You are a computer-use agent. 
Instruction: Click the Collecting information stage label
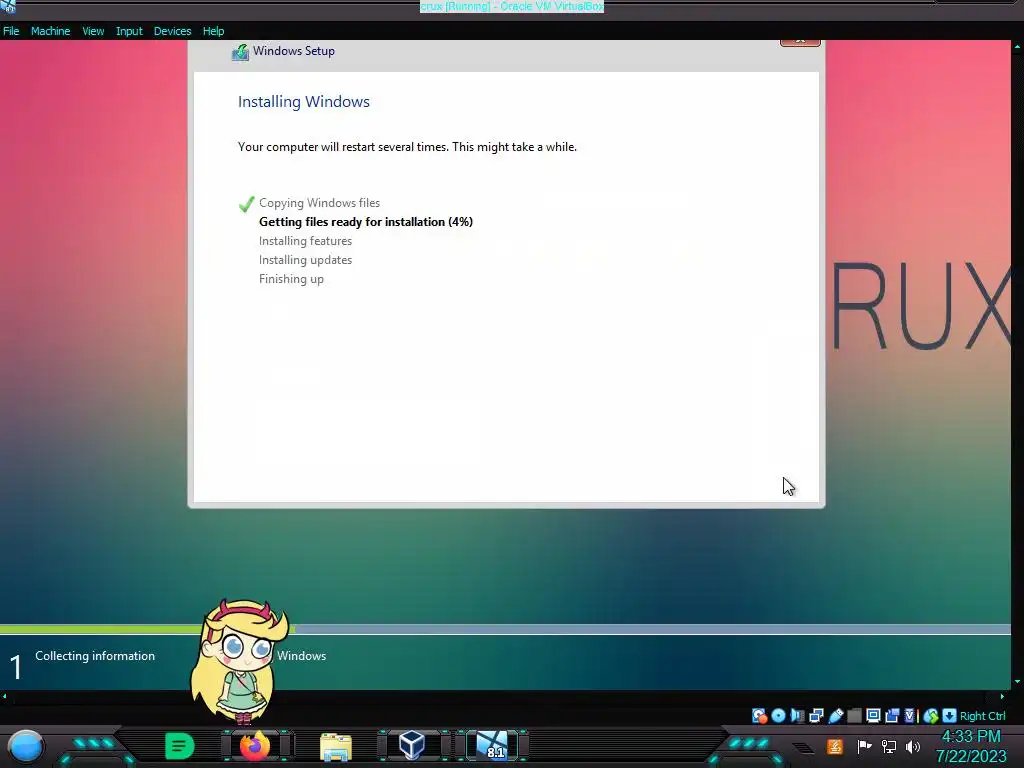coord(95,656)
